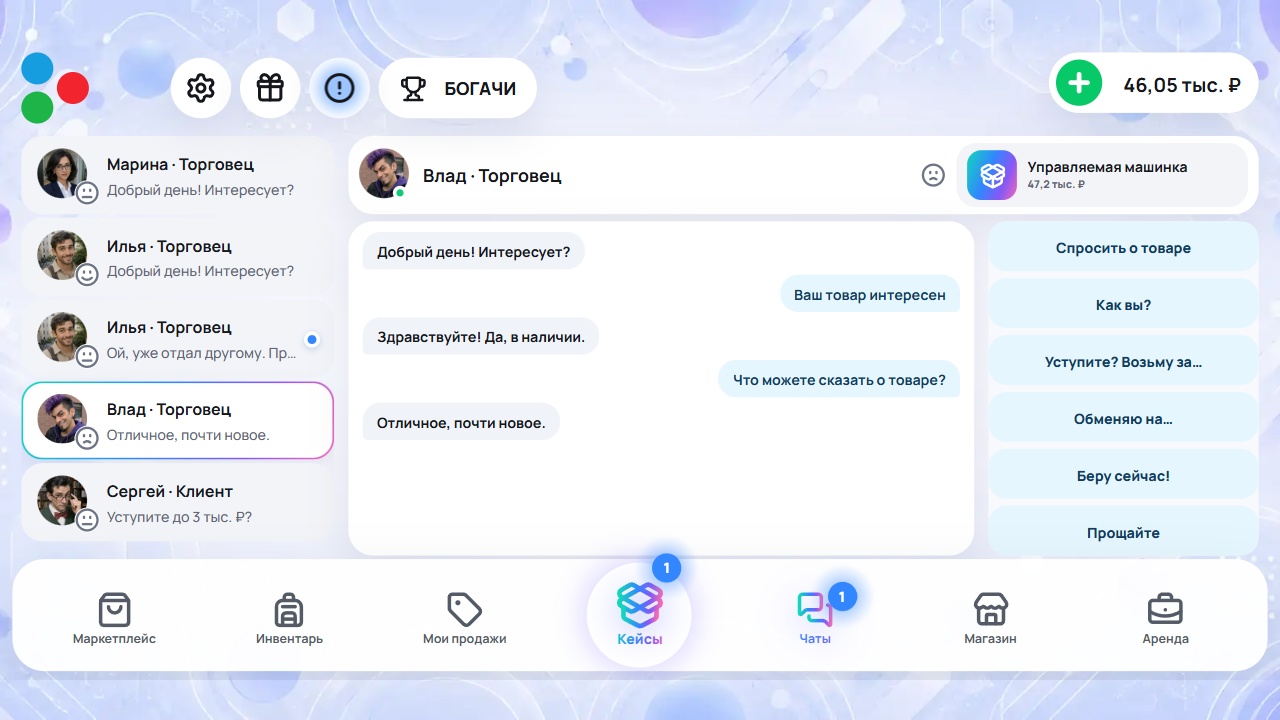The image size is (1280, 720).
Task: Open the Кейсы tab
Action: [640, 615]
